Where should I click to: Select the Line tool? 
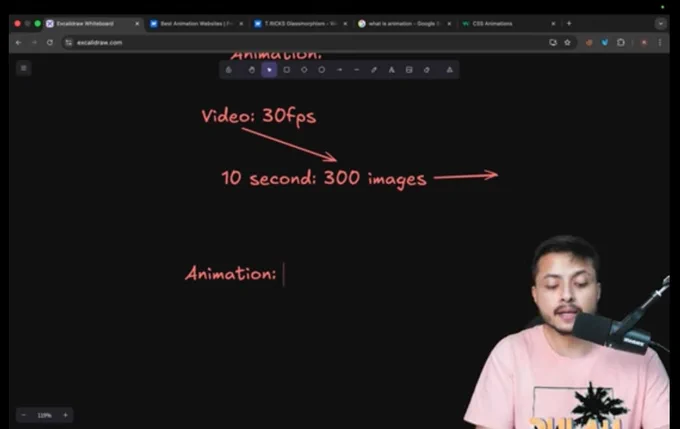point(356,70)
